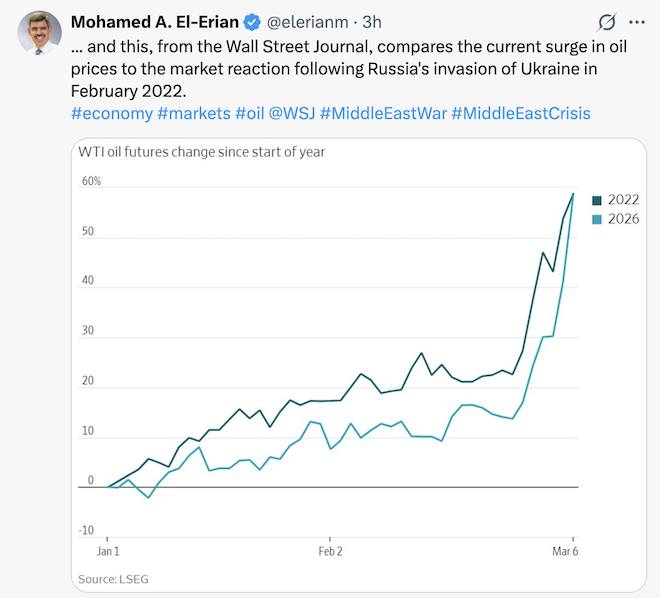660x598 pixels.
Task: Click the 3h post timestamp
Action: (x=372, y=22)
